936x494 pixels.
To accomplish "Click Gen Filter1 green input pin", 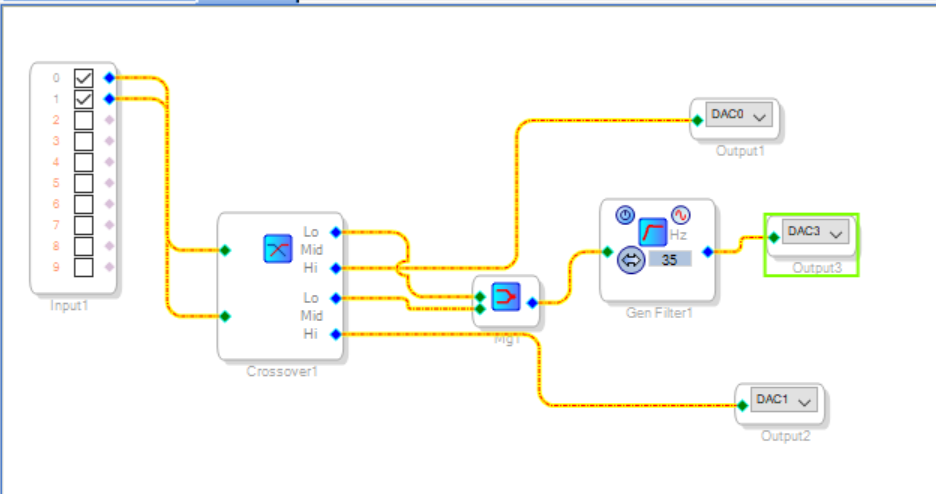I will pyautogui.click(x=607, y=252).
